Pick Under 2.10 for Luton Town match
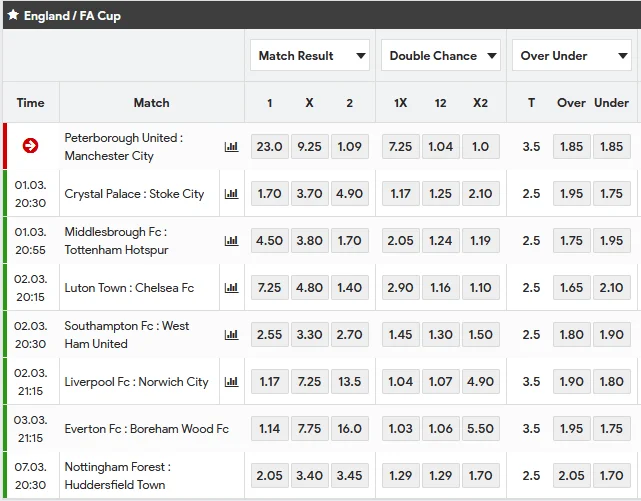The height and width of the screenshot is (501, 641). (611, 288)
